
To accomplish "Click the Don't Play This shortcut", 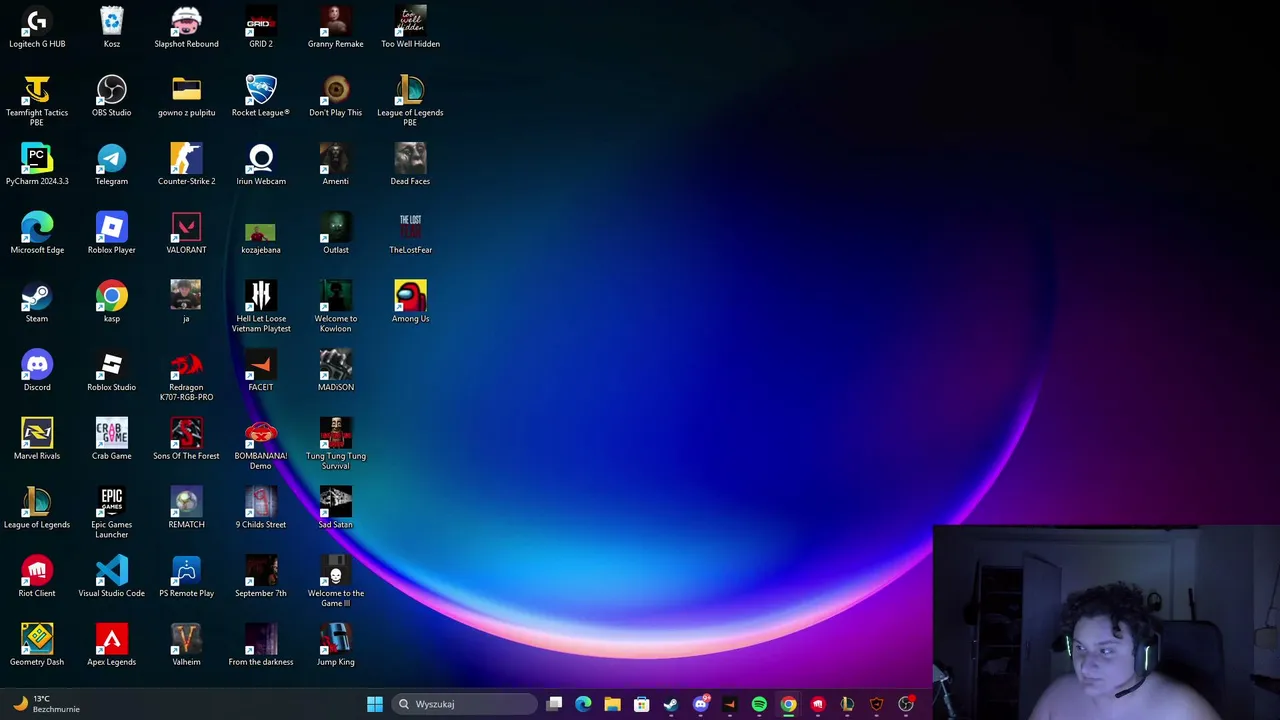I will (x=336, y=96).
